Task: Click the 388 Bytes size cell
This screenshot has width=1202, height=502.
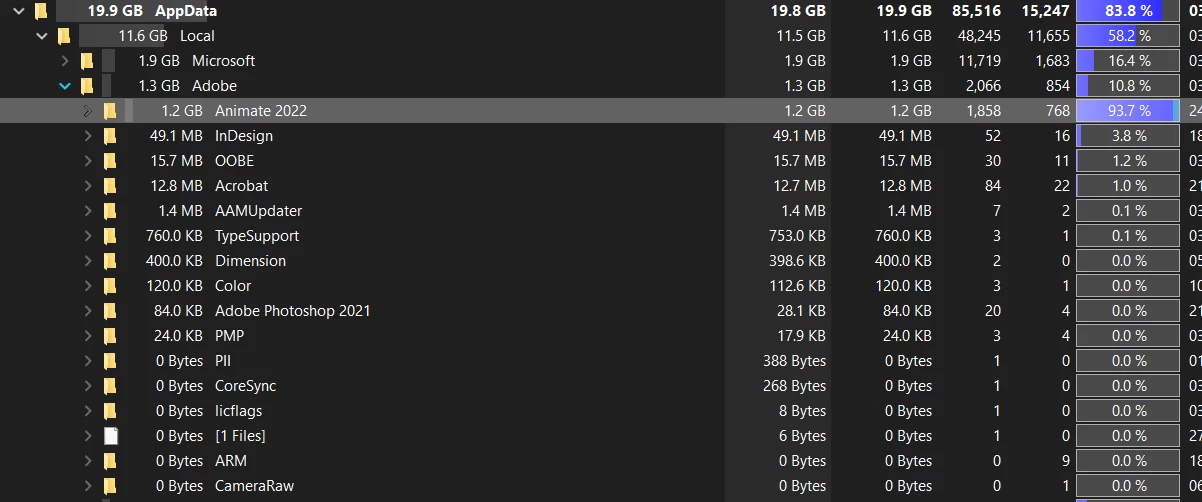Action: click(x=794, y=361)
